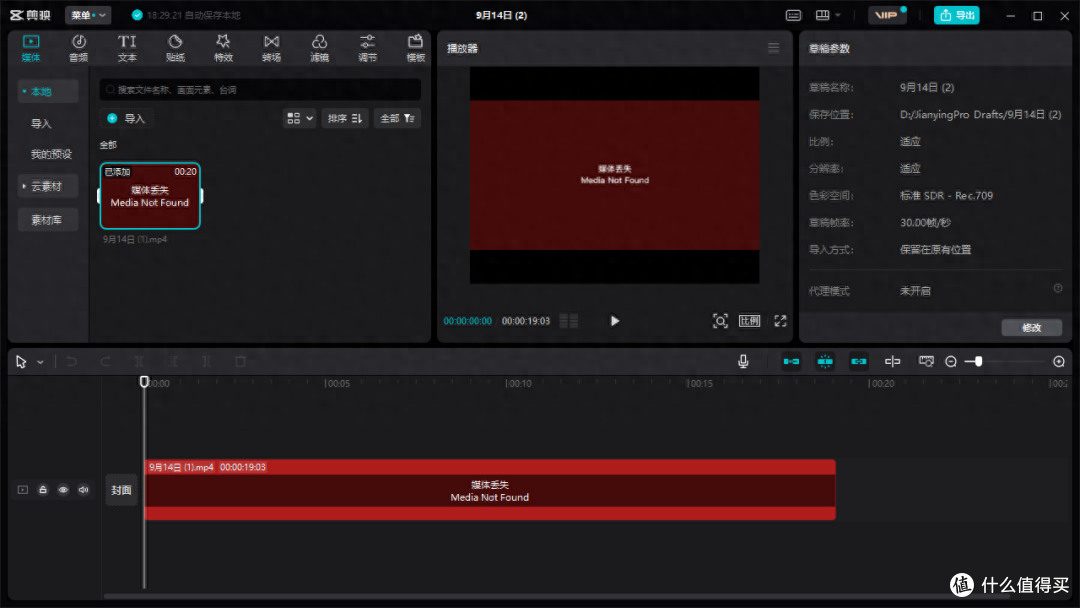Image resolution: width=1080 pixels, height=608 pixels.
Task: Expand the layout dropdown arrow in title bar
Action: coord(838,15)
